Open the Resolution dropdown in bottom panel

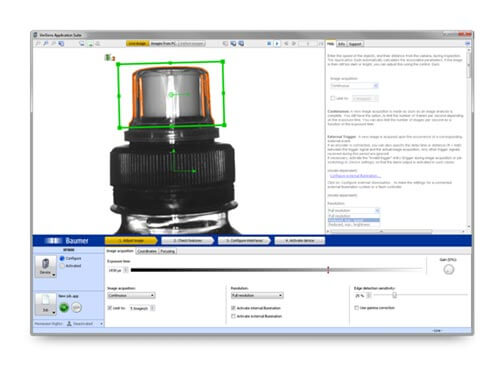257,295
